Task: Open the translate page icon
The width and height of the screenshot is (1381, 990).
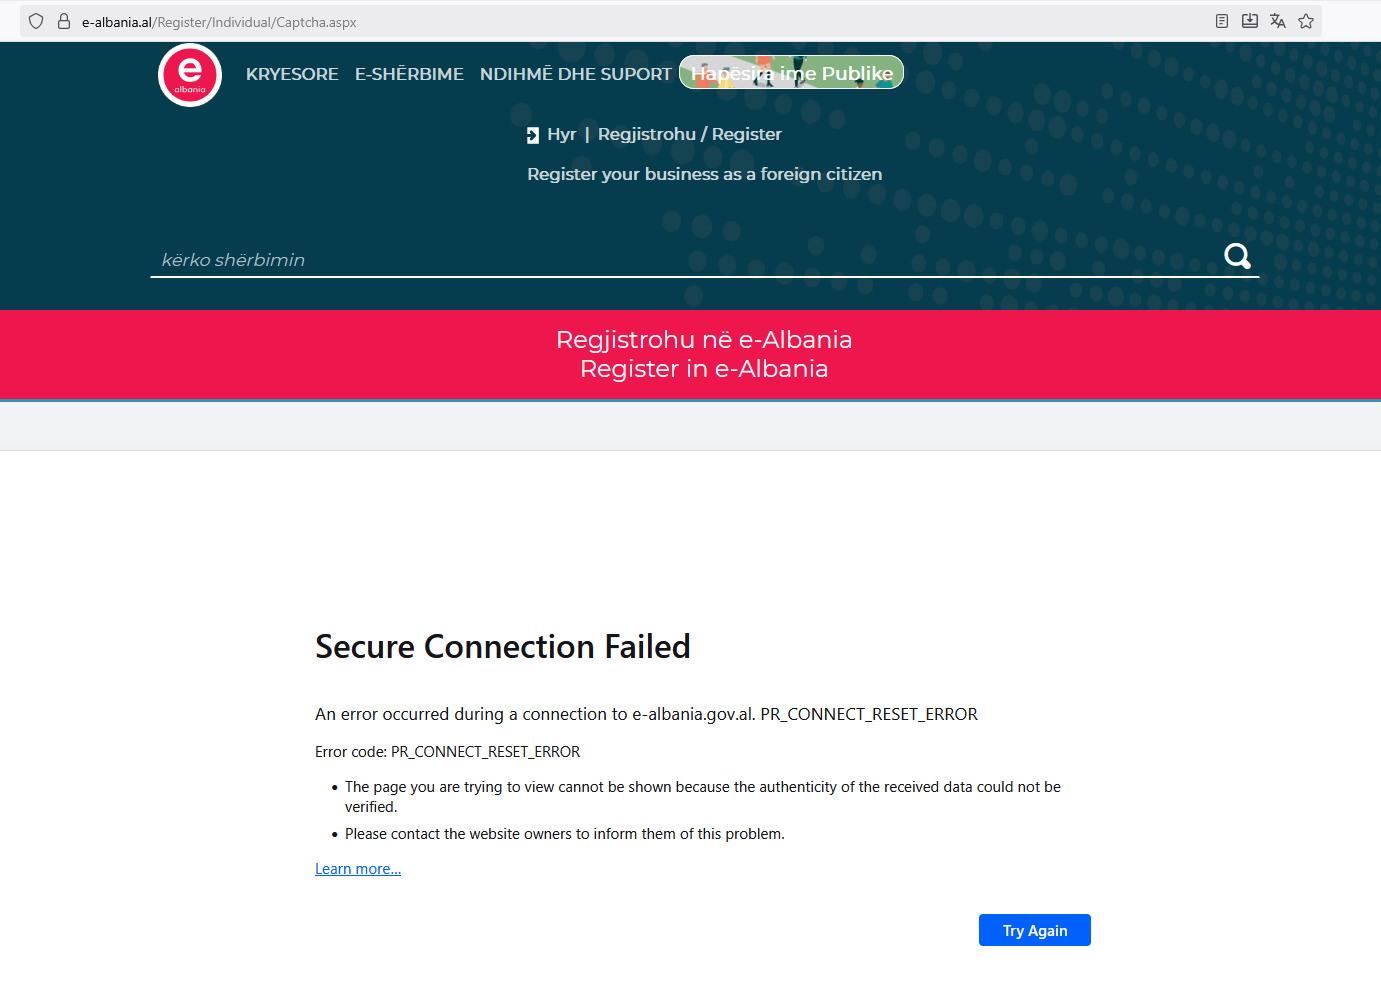Action: 1277,20
